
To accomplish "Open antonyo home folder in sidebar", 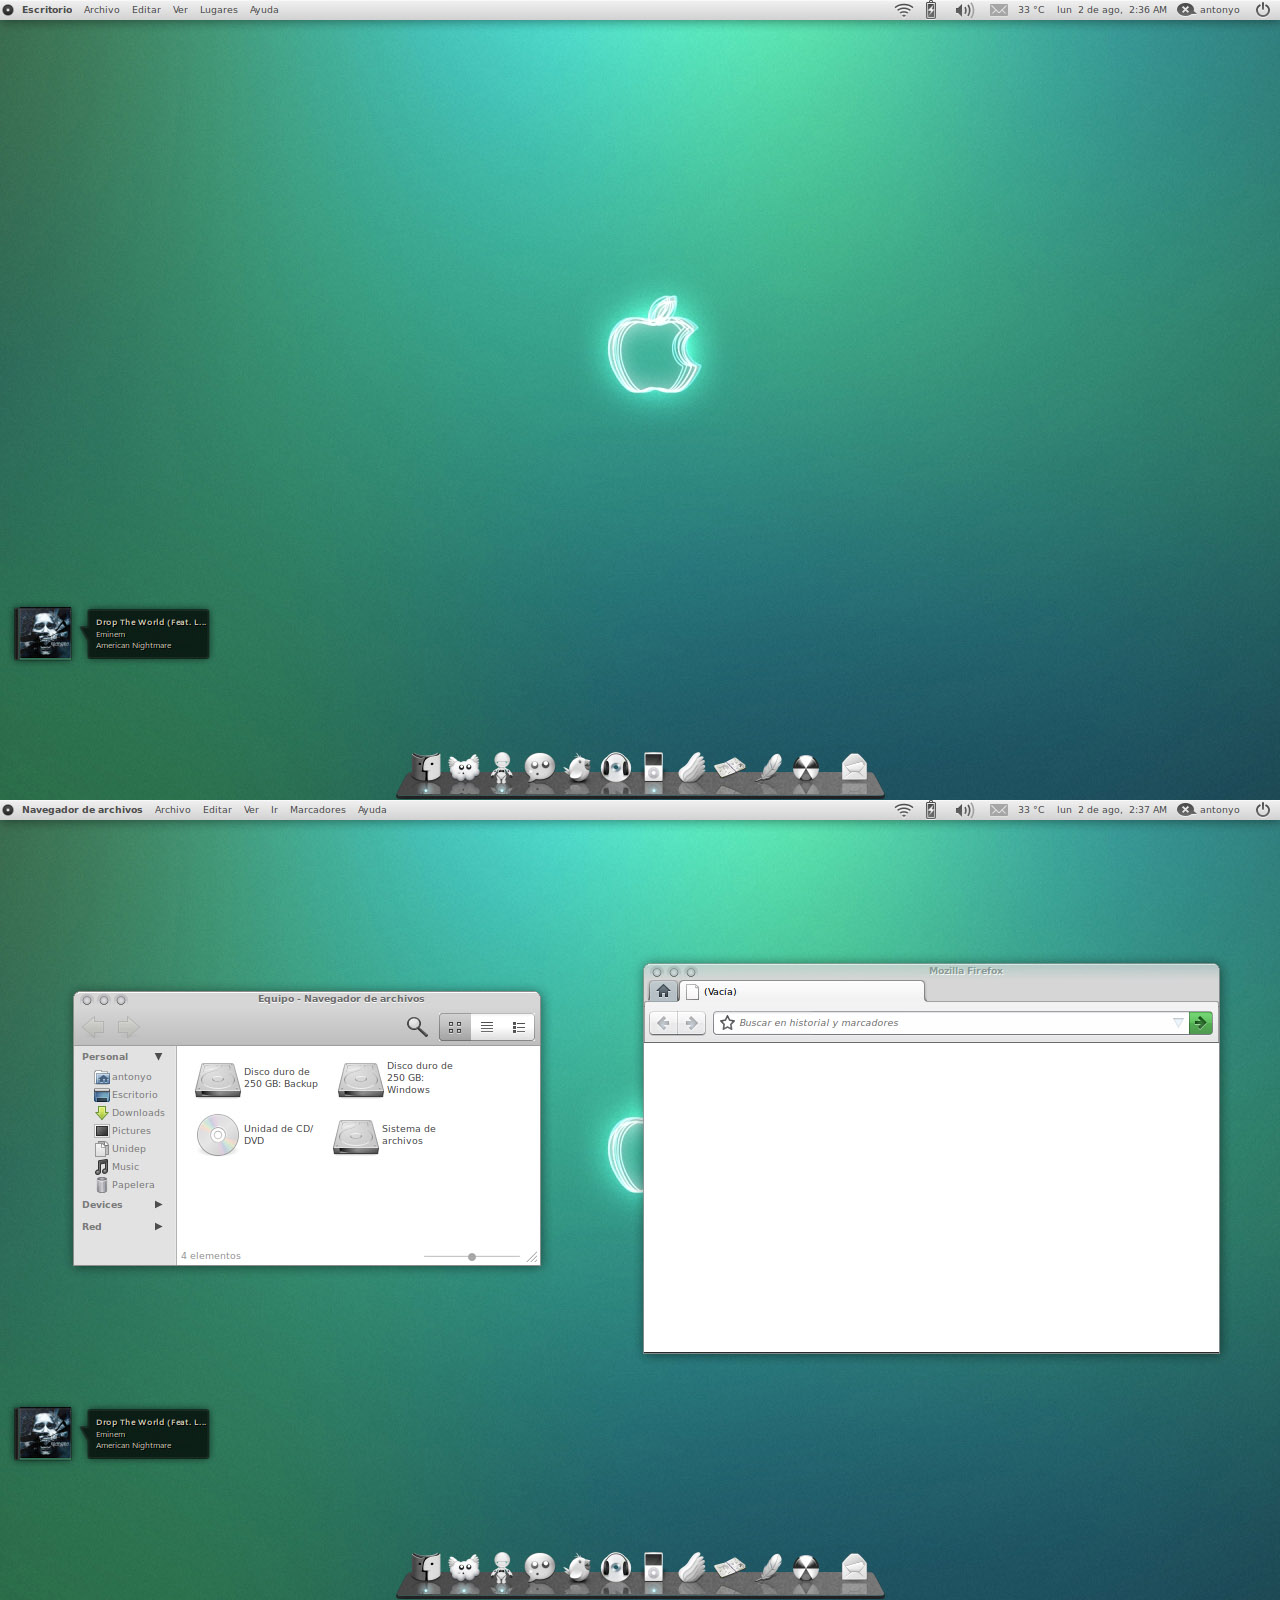I will tap(123, 1077).
